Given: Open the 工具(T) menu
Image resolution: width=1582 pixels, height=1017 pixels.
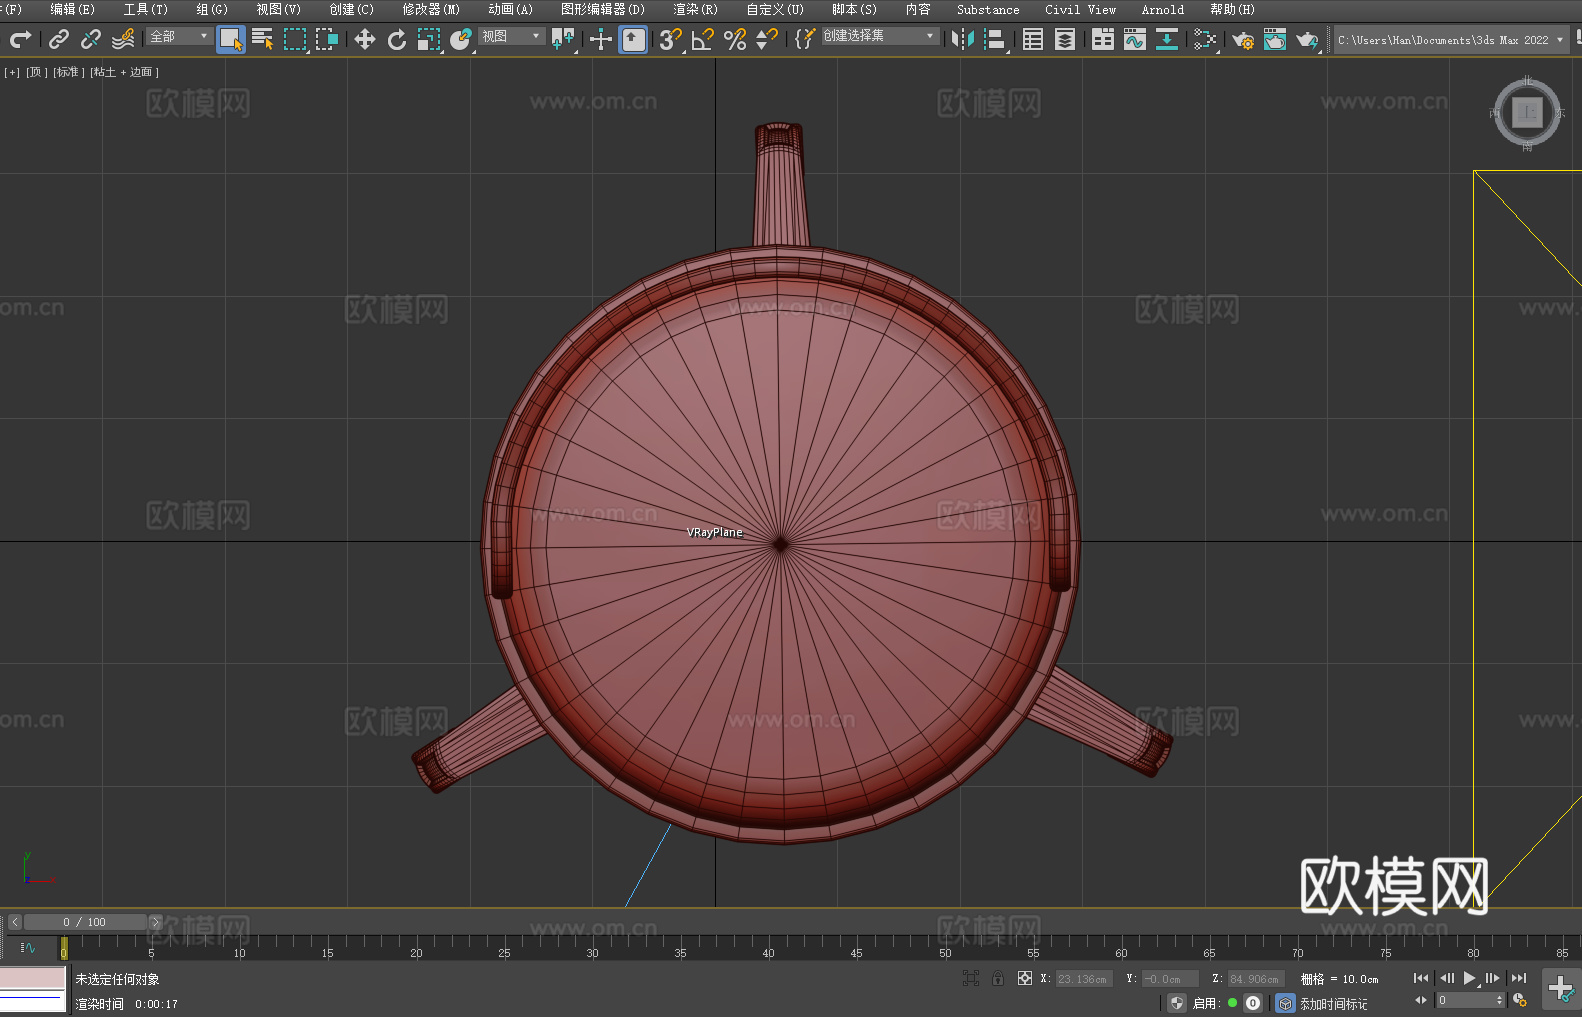Looking at the screenshot, I should pos(145,9).
